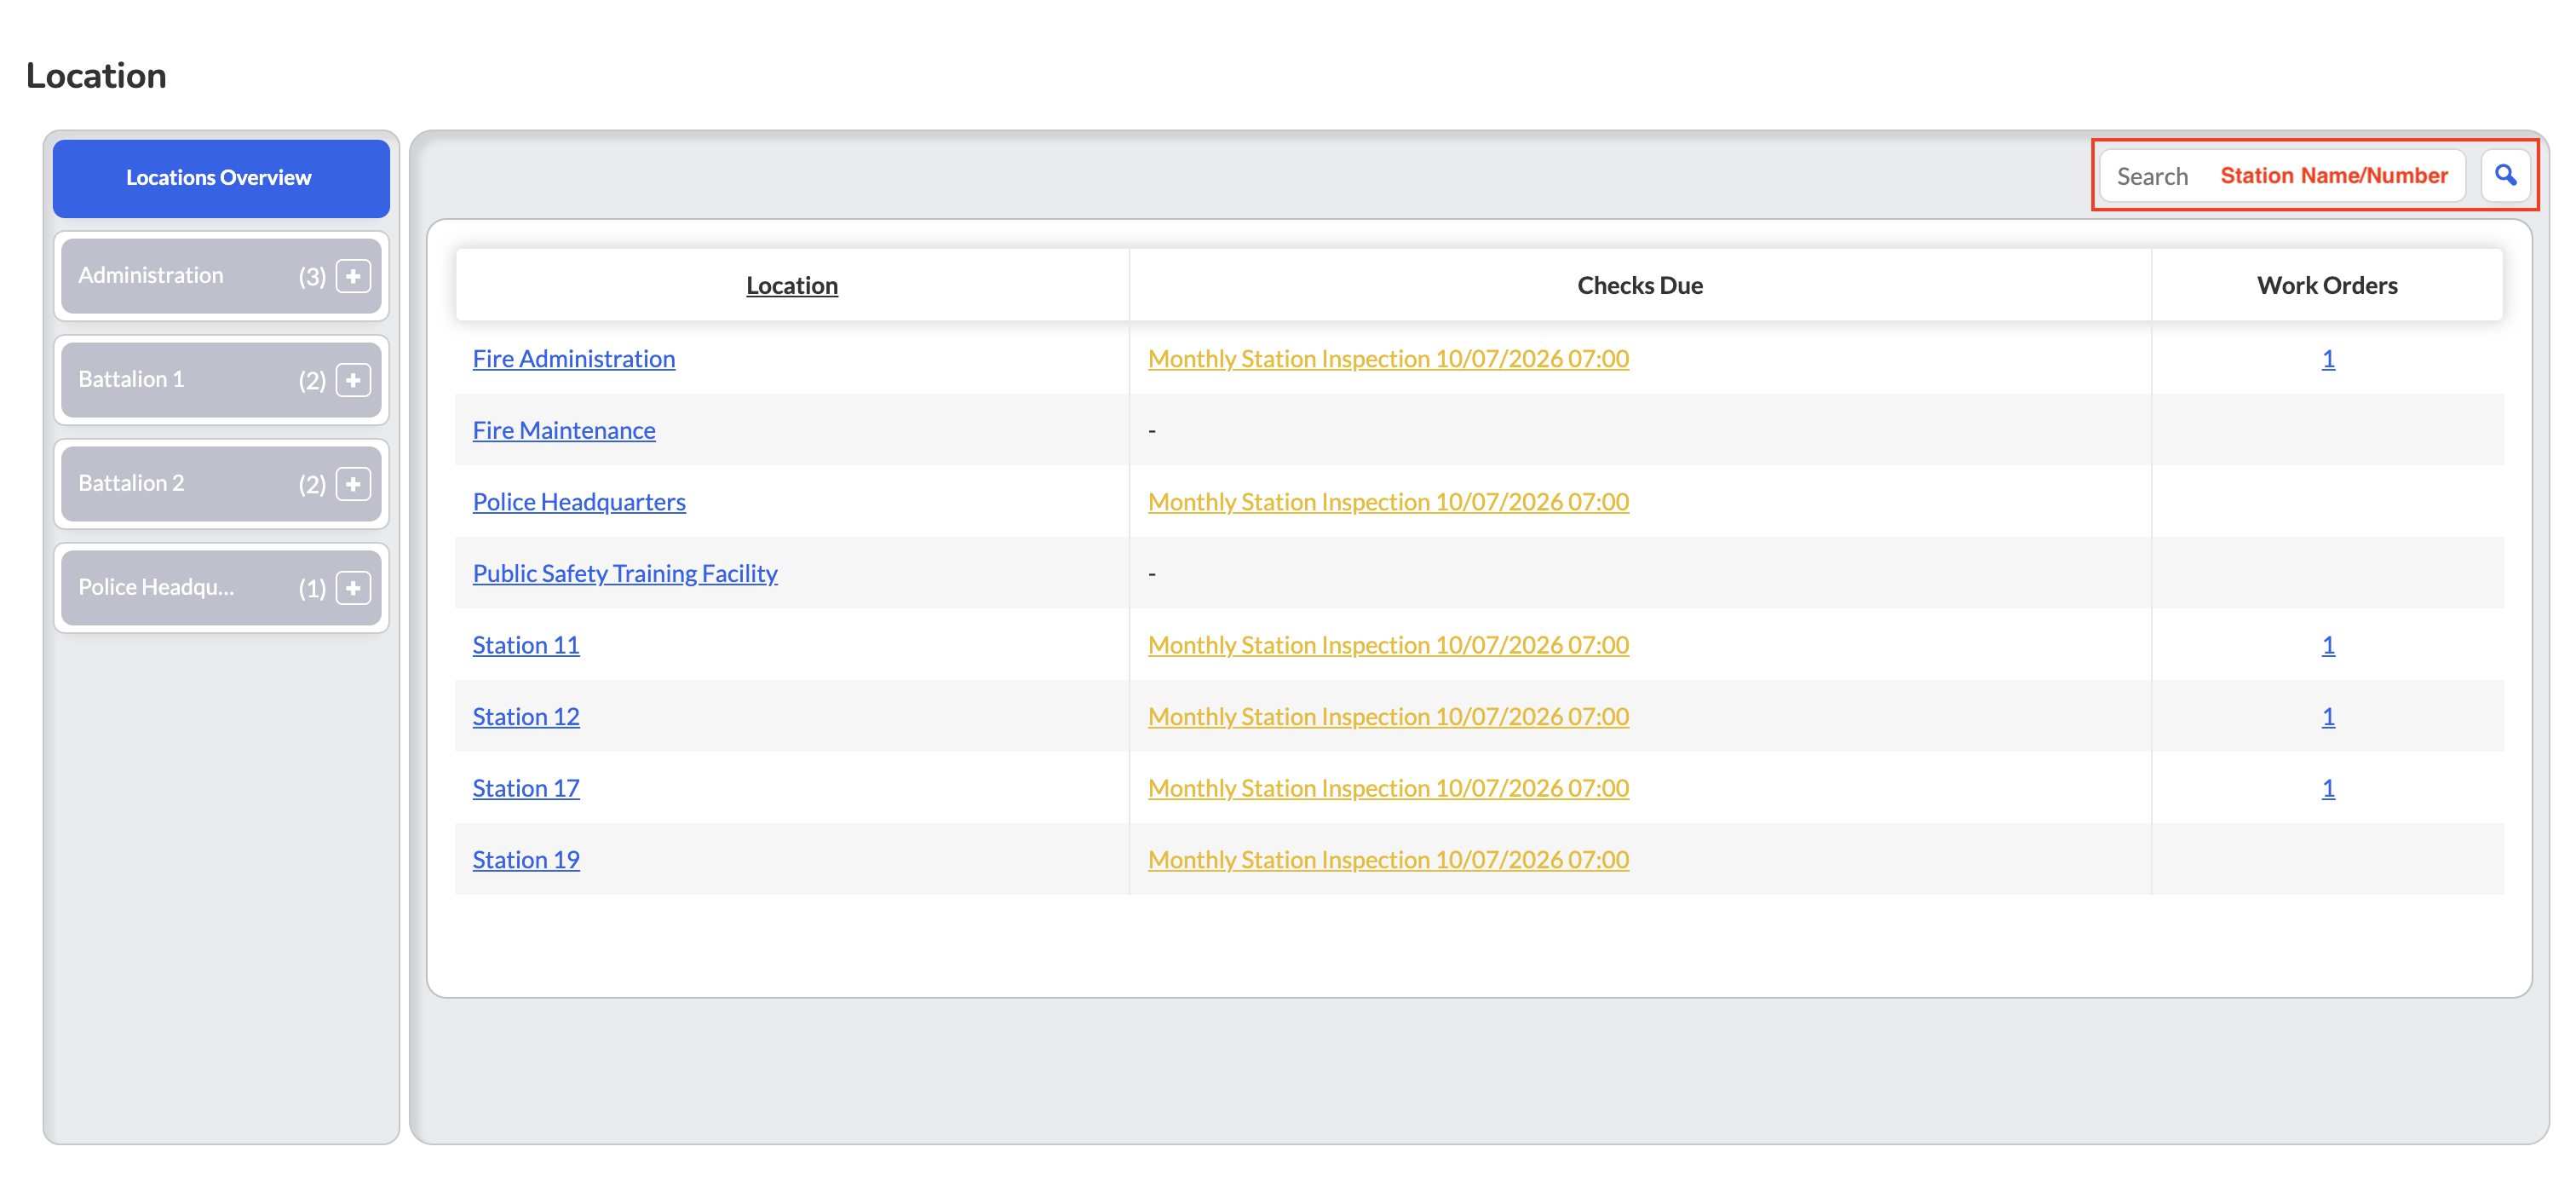Image resolution: width=2576 pixels, height=1181 pixels.
Task: Click the Checks Due column header
Action: point(1640,285)
